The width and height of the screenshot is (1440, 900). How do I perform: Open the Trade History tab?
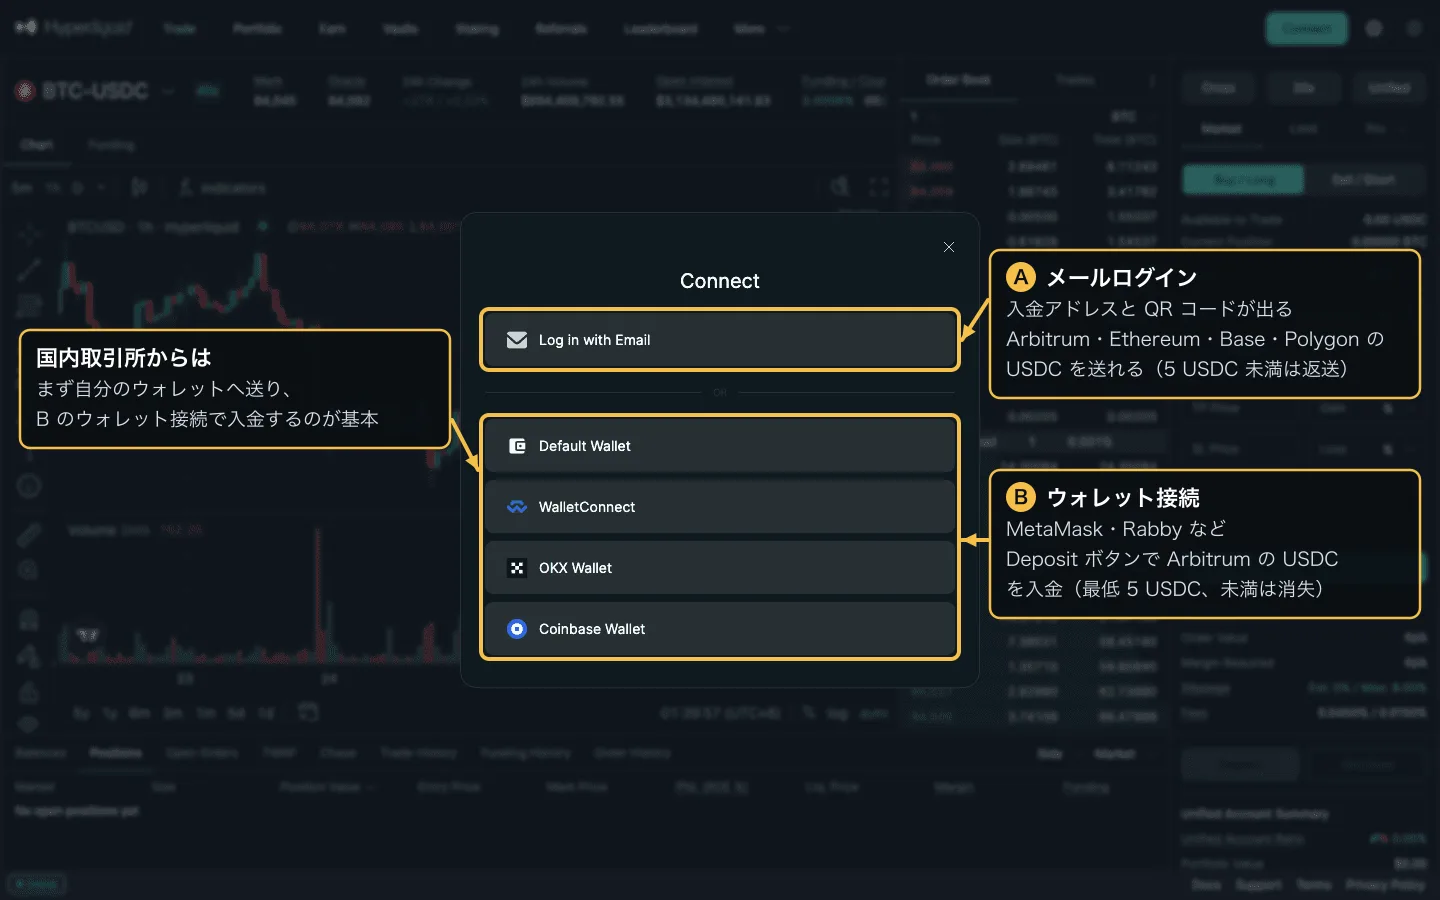click(x=419, y=753)
